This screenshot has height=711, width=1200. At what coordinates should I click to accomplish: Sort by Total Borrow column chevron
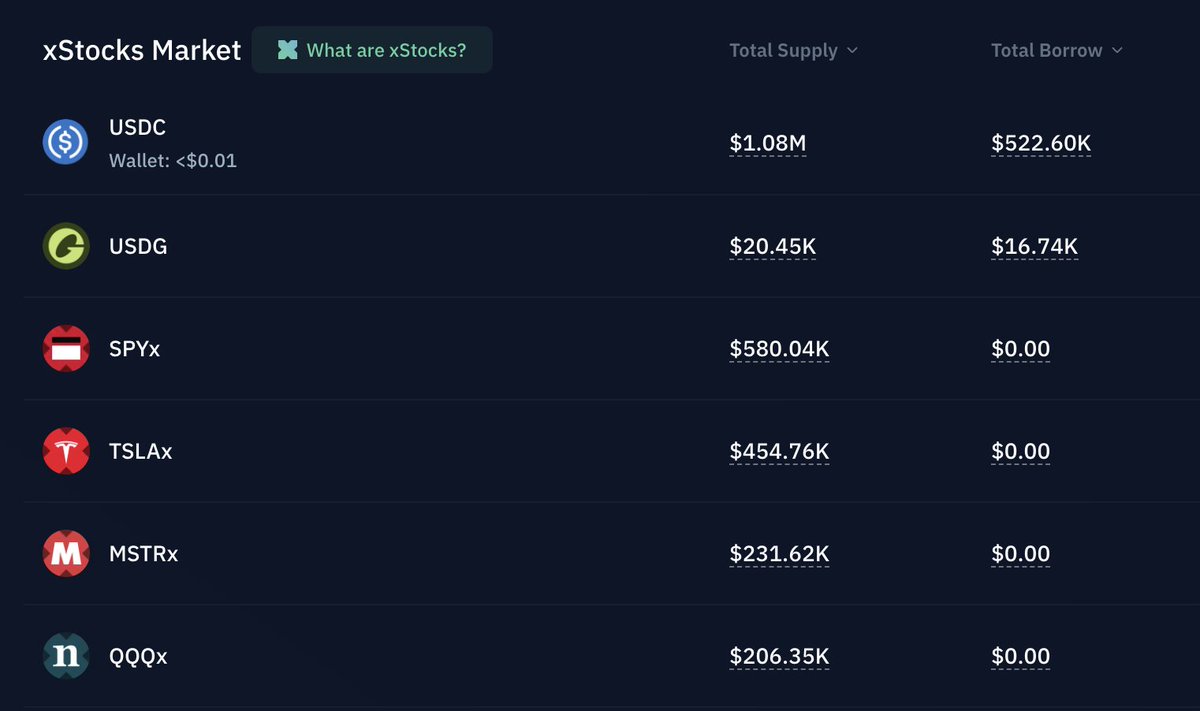(x=1117, y=50)
